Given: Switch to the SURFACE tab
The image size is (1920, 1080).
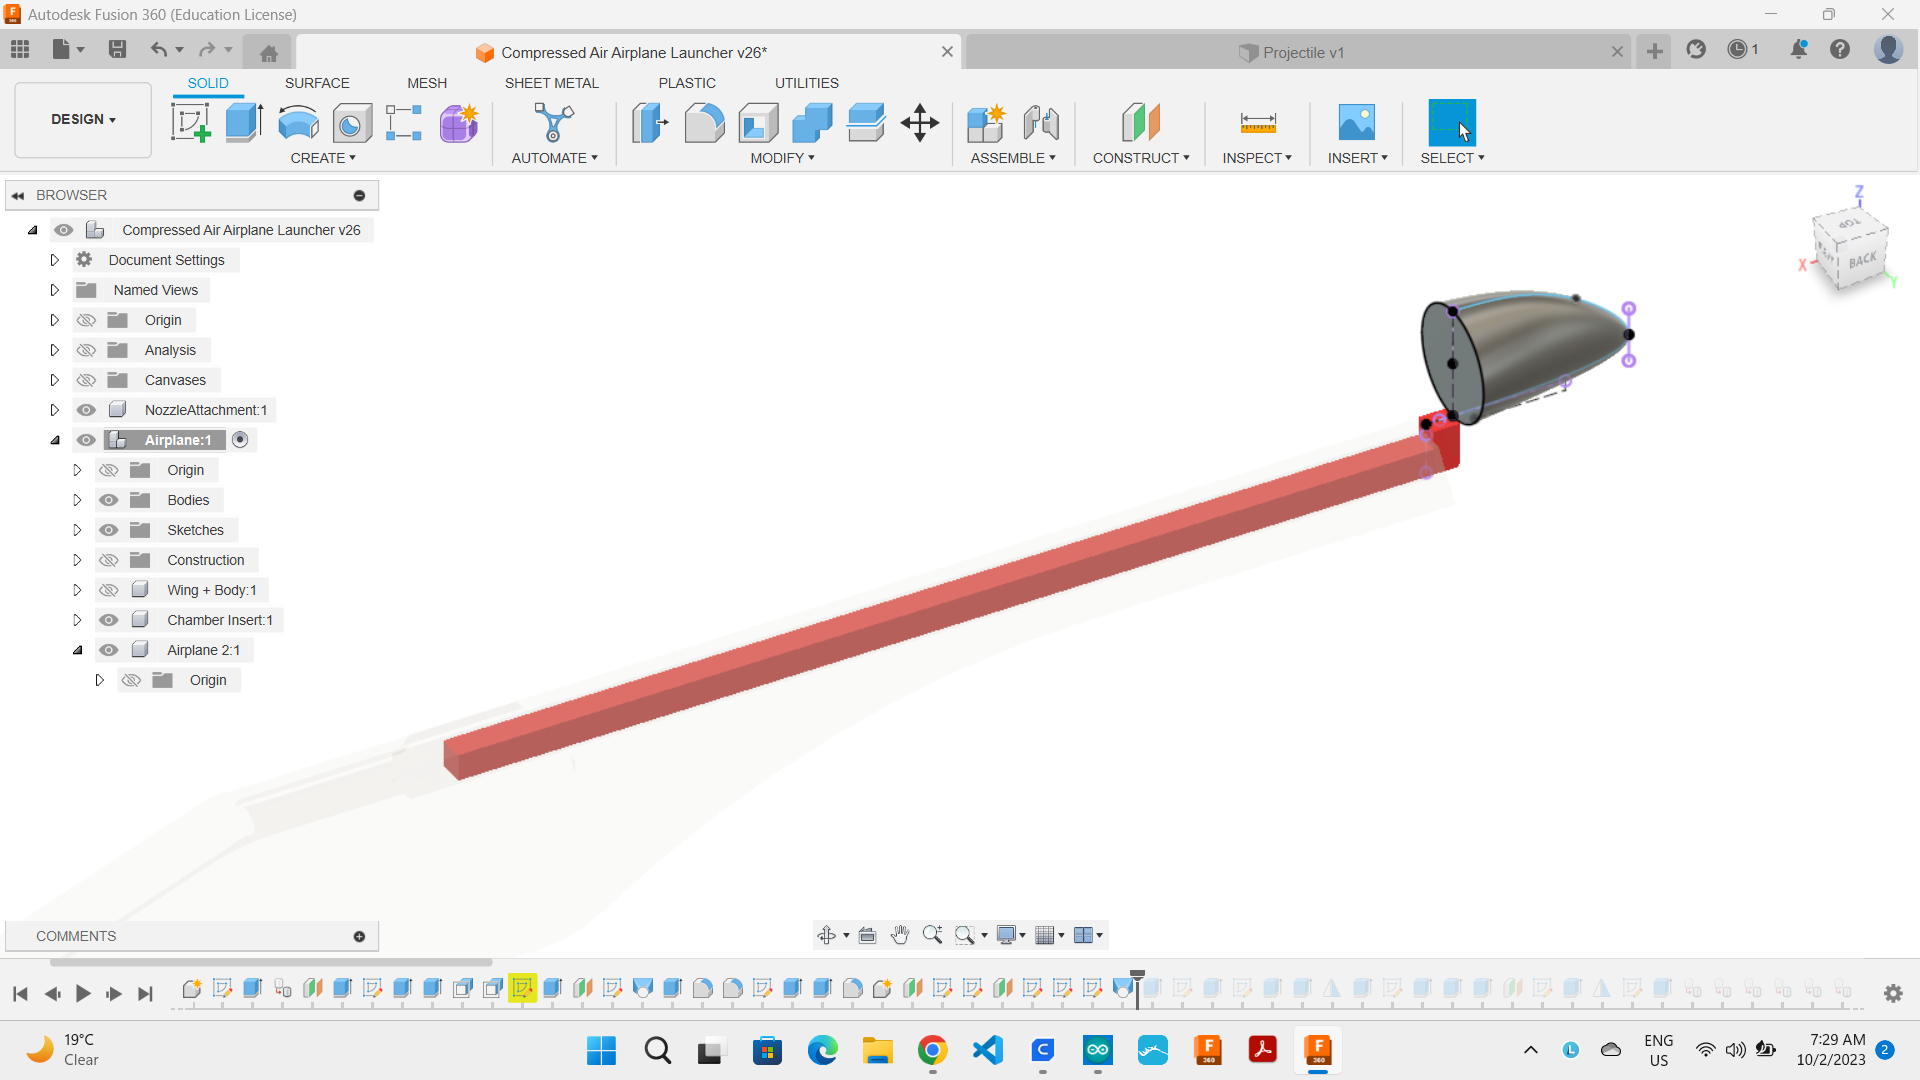Looking at the screenshot, I should (x=317, y=83).
